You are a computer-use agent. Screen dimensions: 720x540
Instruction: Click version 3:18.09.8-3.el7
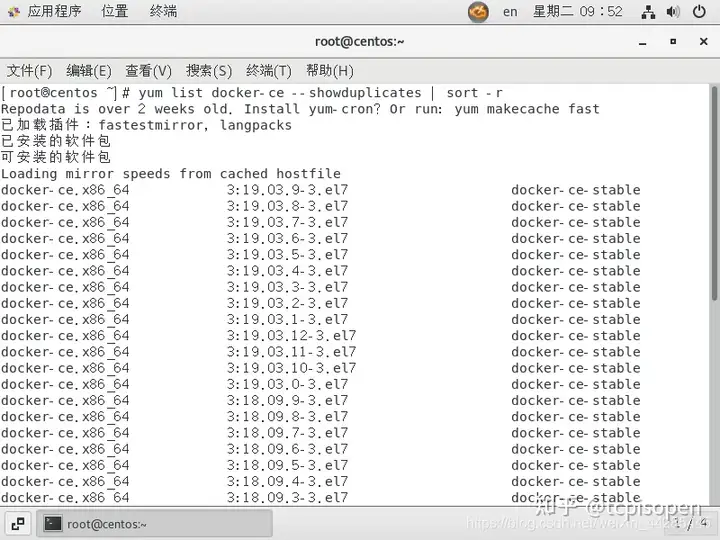[287, 416]
